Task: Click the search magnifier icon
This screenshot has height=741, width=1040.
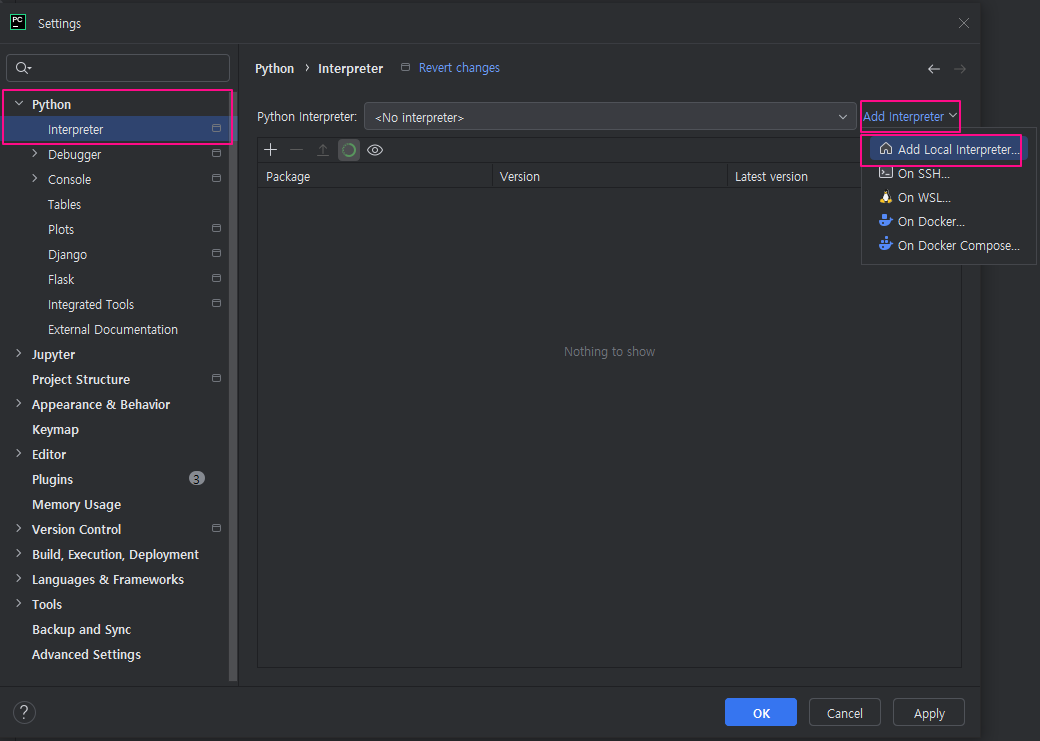Action: [23, 68]
